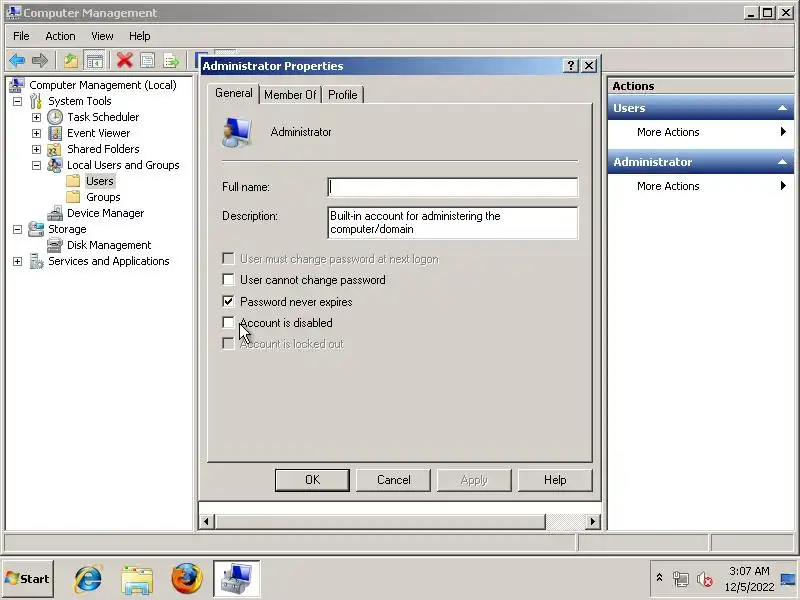This screenshot has height=600, width=800.
Task: Click the Export List toolbar icon
Action: 171,61
